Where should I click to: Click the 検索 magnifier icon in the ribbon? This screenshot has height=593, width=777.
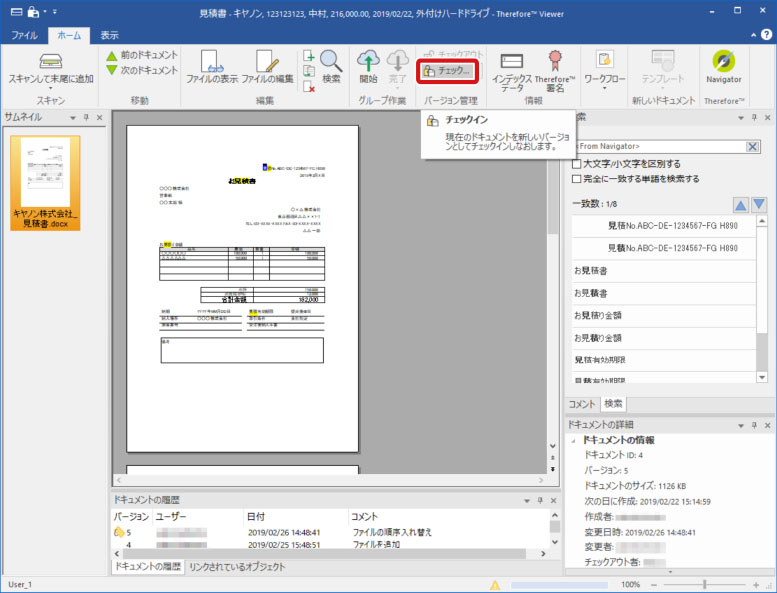point(331,62)
